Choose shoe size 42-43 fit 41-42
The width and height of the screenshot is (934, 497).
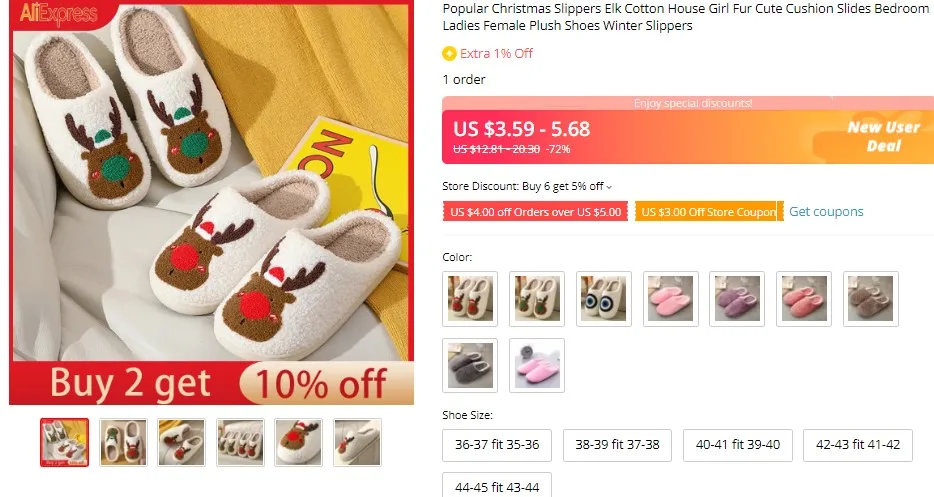tap(858, 445)
